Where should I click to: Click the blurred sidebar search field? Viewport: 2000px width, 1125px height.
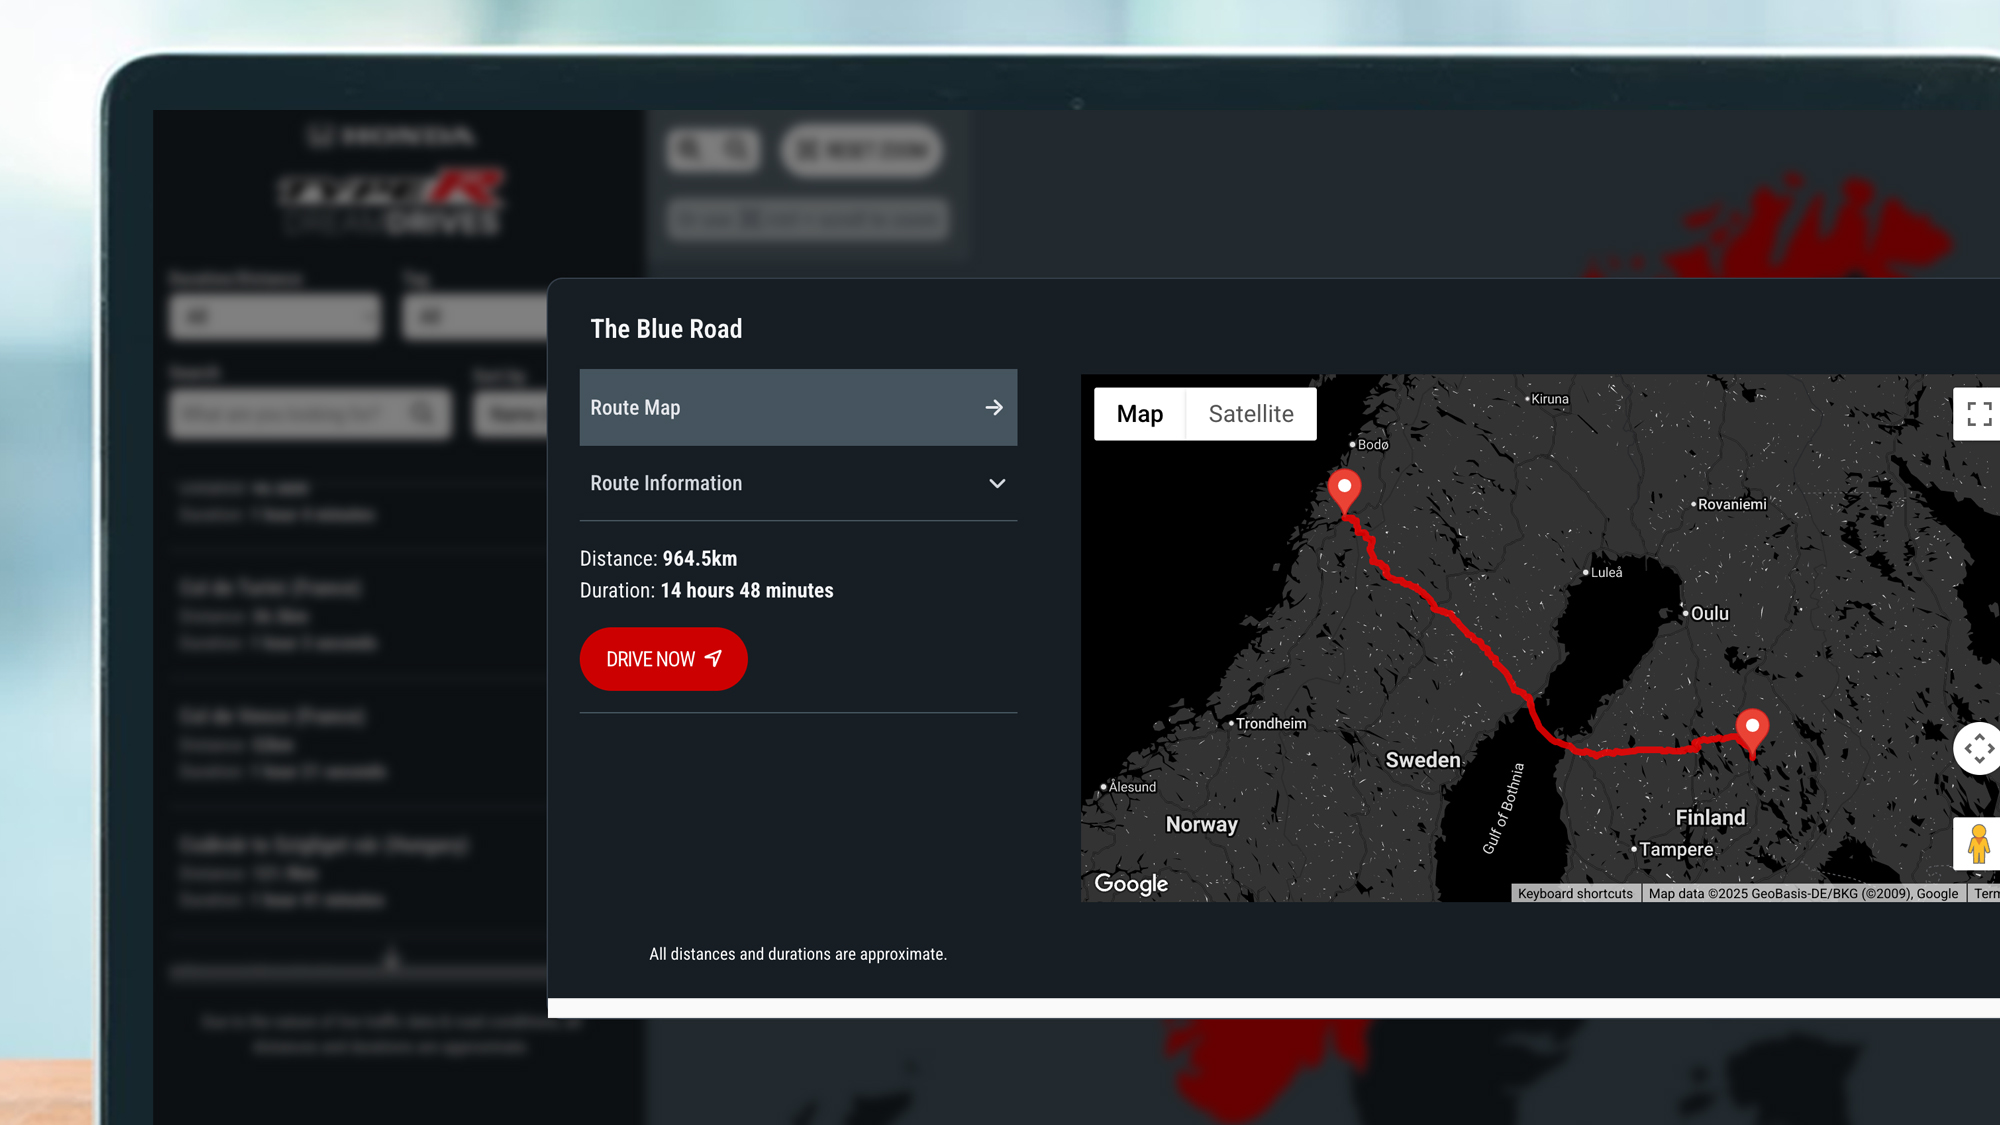pos(290,413)
